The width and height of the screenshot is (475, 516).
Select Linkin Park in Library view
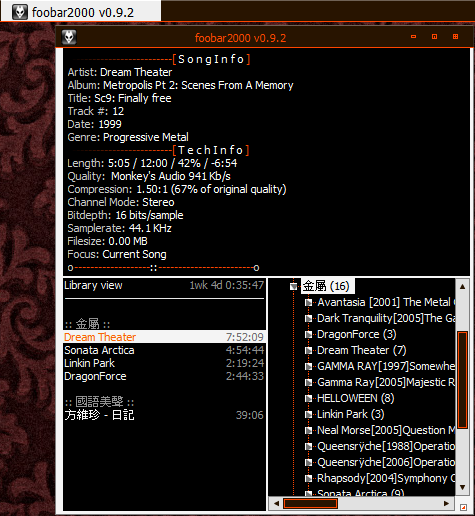click(x=164, y=363)
